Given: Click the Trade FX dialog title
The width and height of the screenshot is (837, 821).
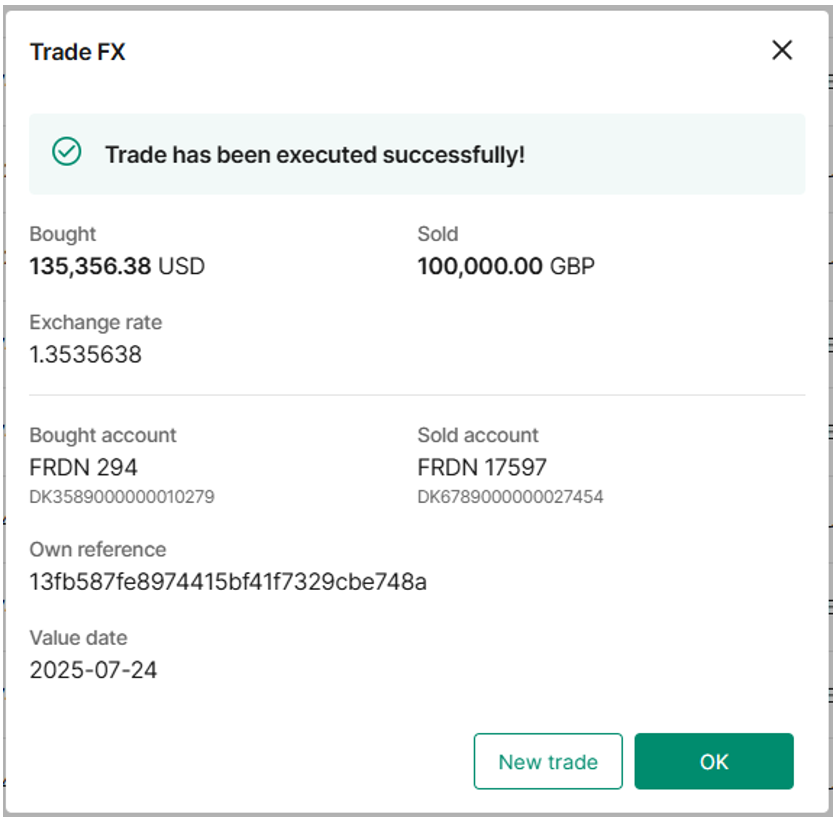Looking at the screenshot, I should (78, 52).
